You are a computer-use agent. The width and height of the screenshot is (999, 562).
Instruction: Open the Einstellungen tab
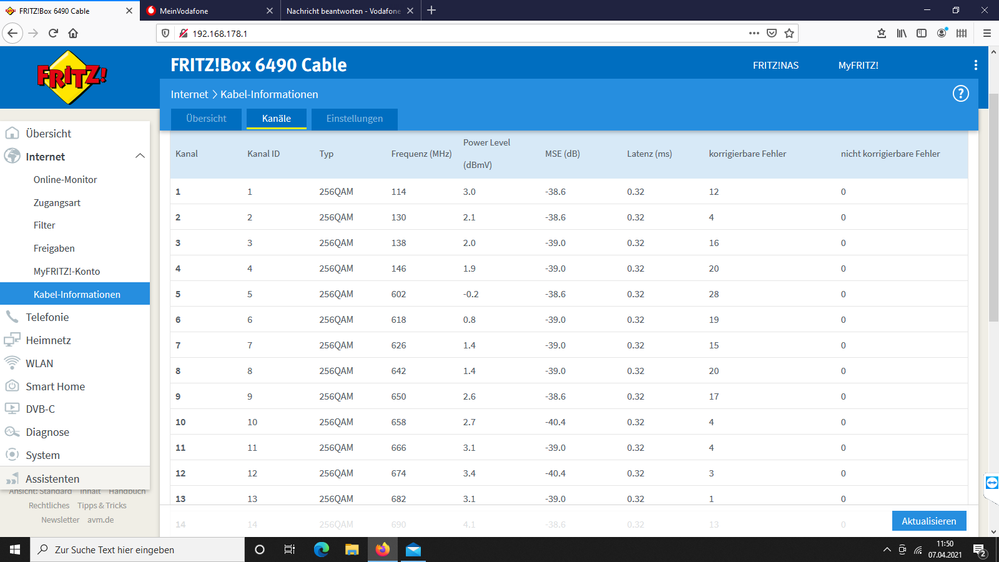pos(354,119)
